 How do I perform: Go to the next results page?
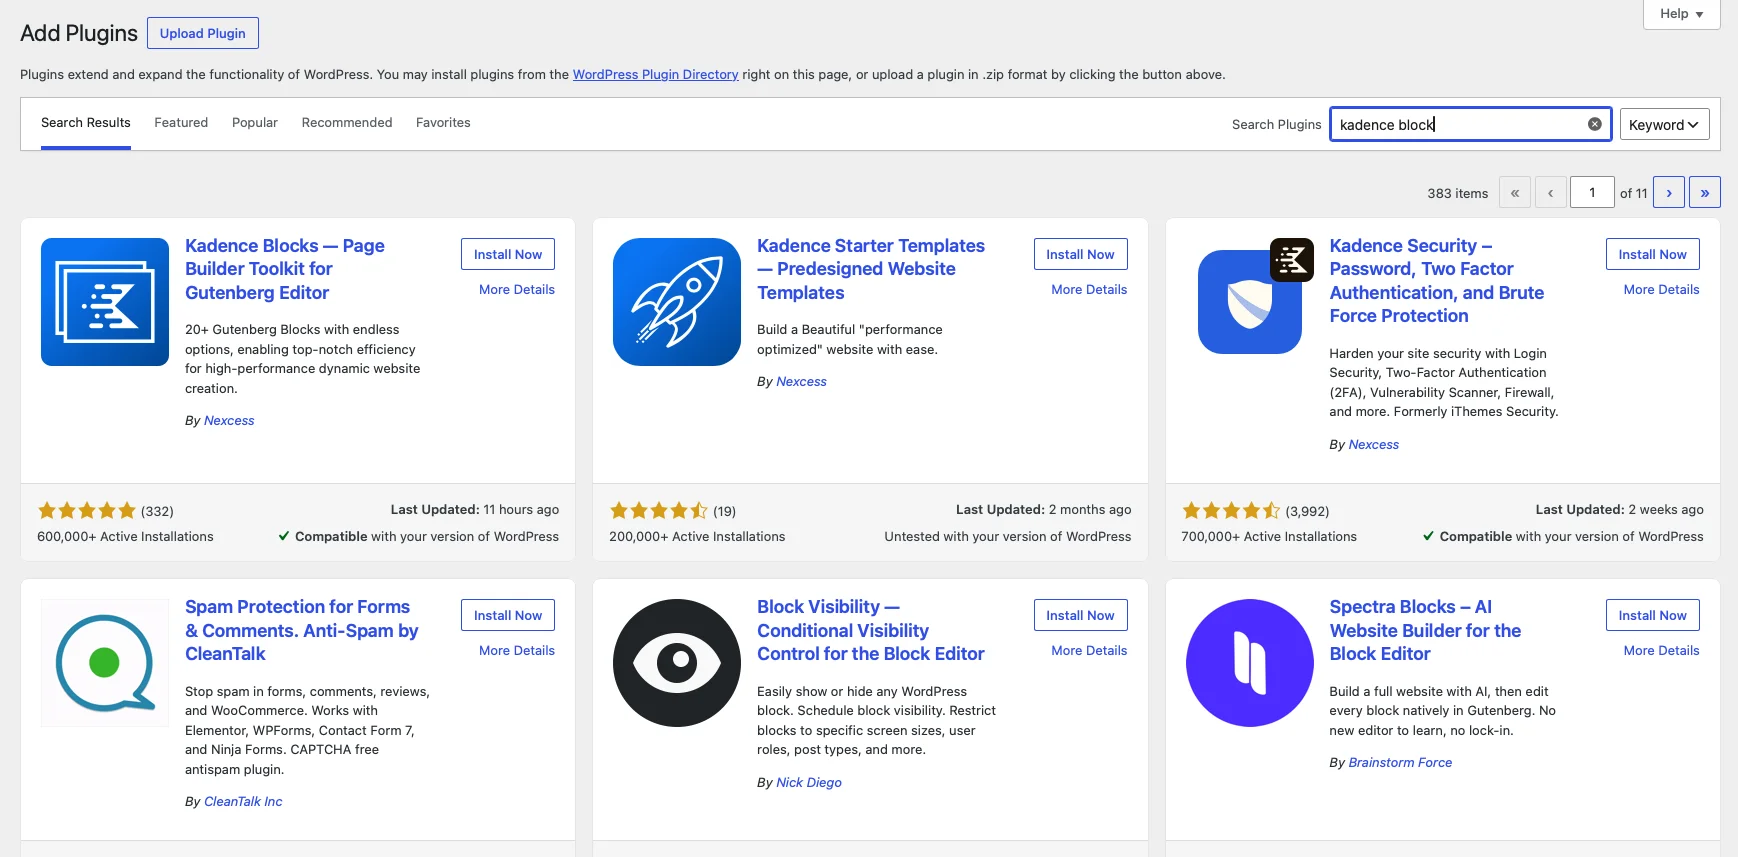point(1669,192)
